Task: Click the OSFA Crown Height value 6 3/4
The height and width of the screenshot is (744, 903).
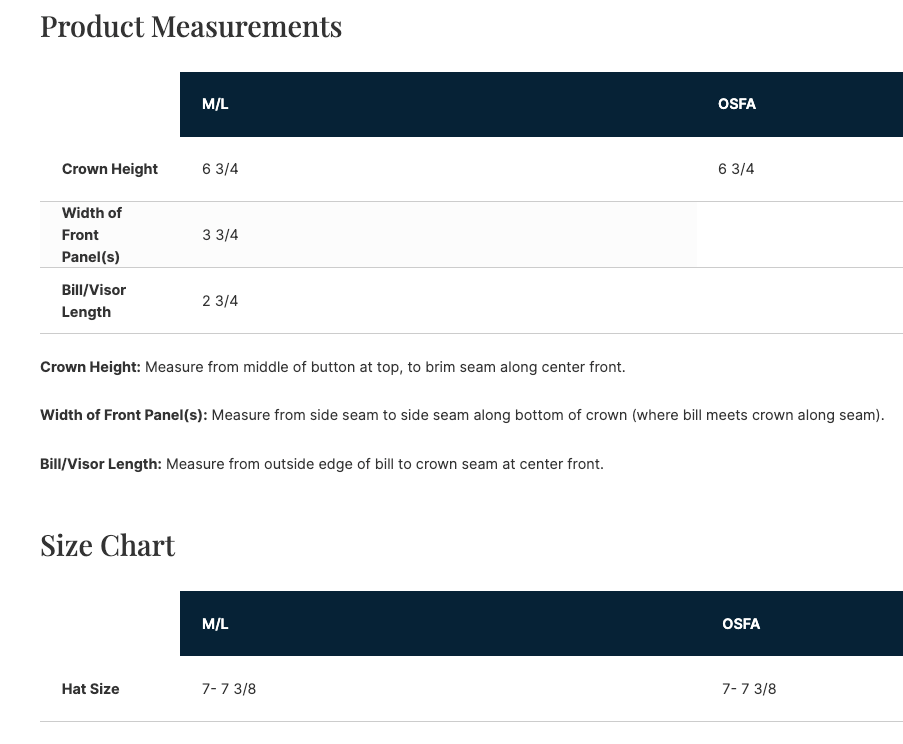Action: [736, 169]
